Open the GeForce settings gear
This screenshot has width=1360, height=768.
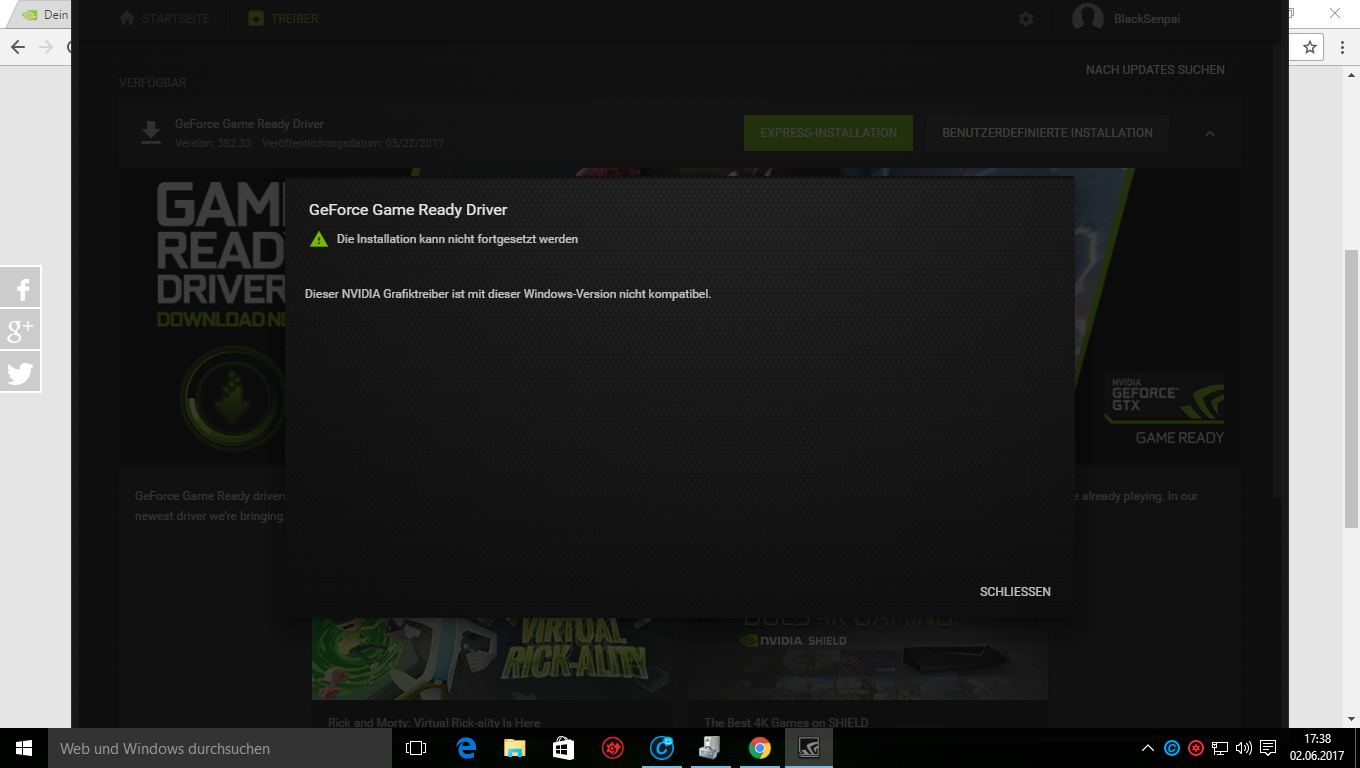point(1026,19)
